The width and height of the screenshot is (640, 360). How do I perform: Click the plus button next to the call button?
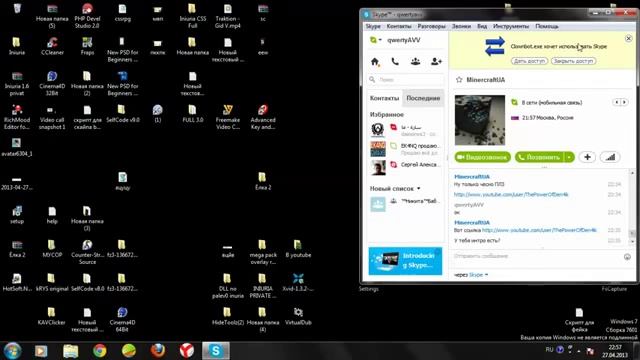click(587, 157)
